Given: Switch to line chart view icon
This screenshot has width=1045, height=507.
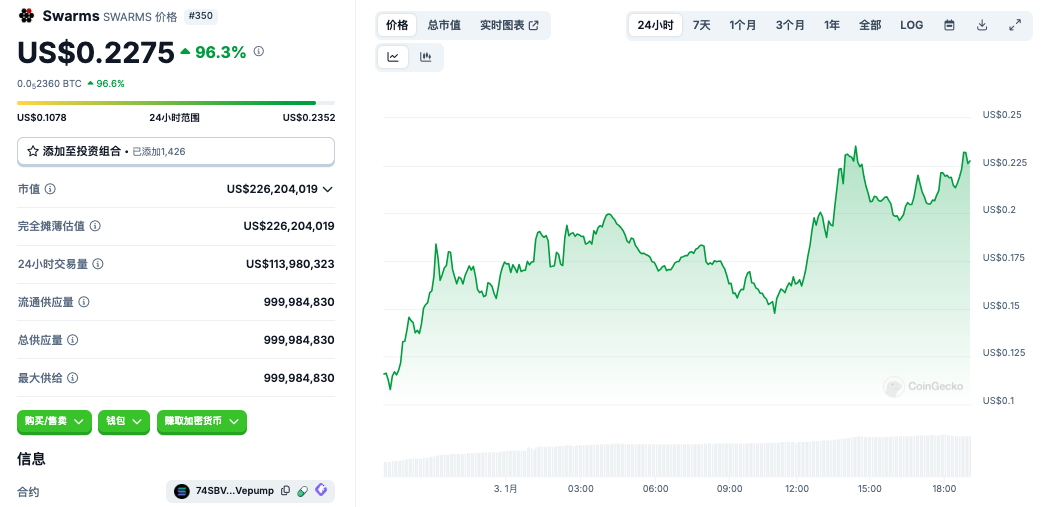Looking at the screenshot, I should pos(393,57).
